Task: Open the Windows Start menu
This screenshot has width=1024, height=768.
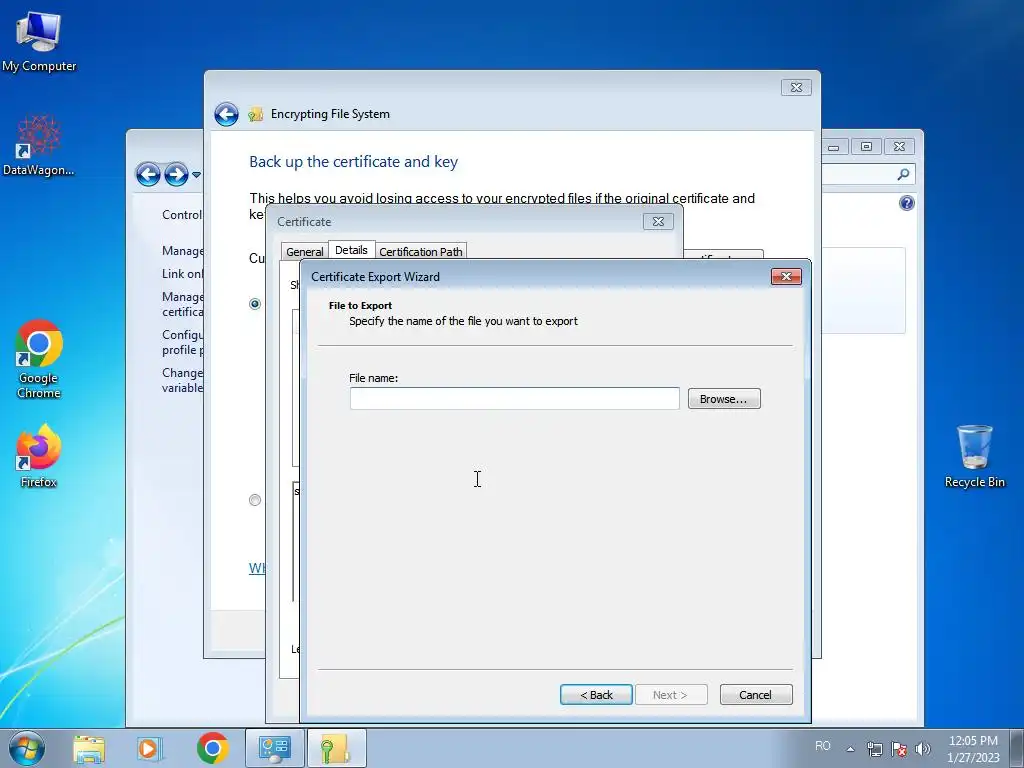Action: tap(27, 748)
